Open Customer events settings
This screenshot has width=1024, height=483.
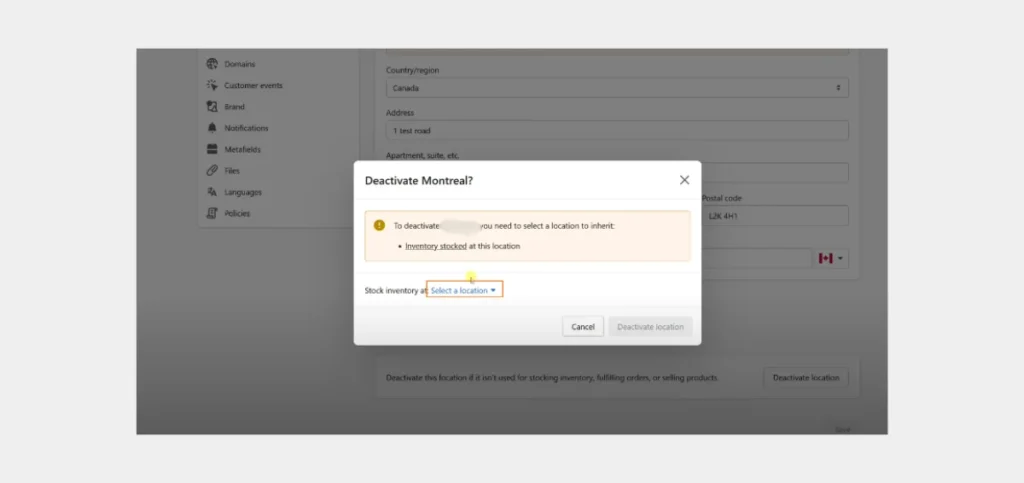[x=253, y=86]
